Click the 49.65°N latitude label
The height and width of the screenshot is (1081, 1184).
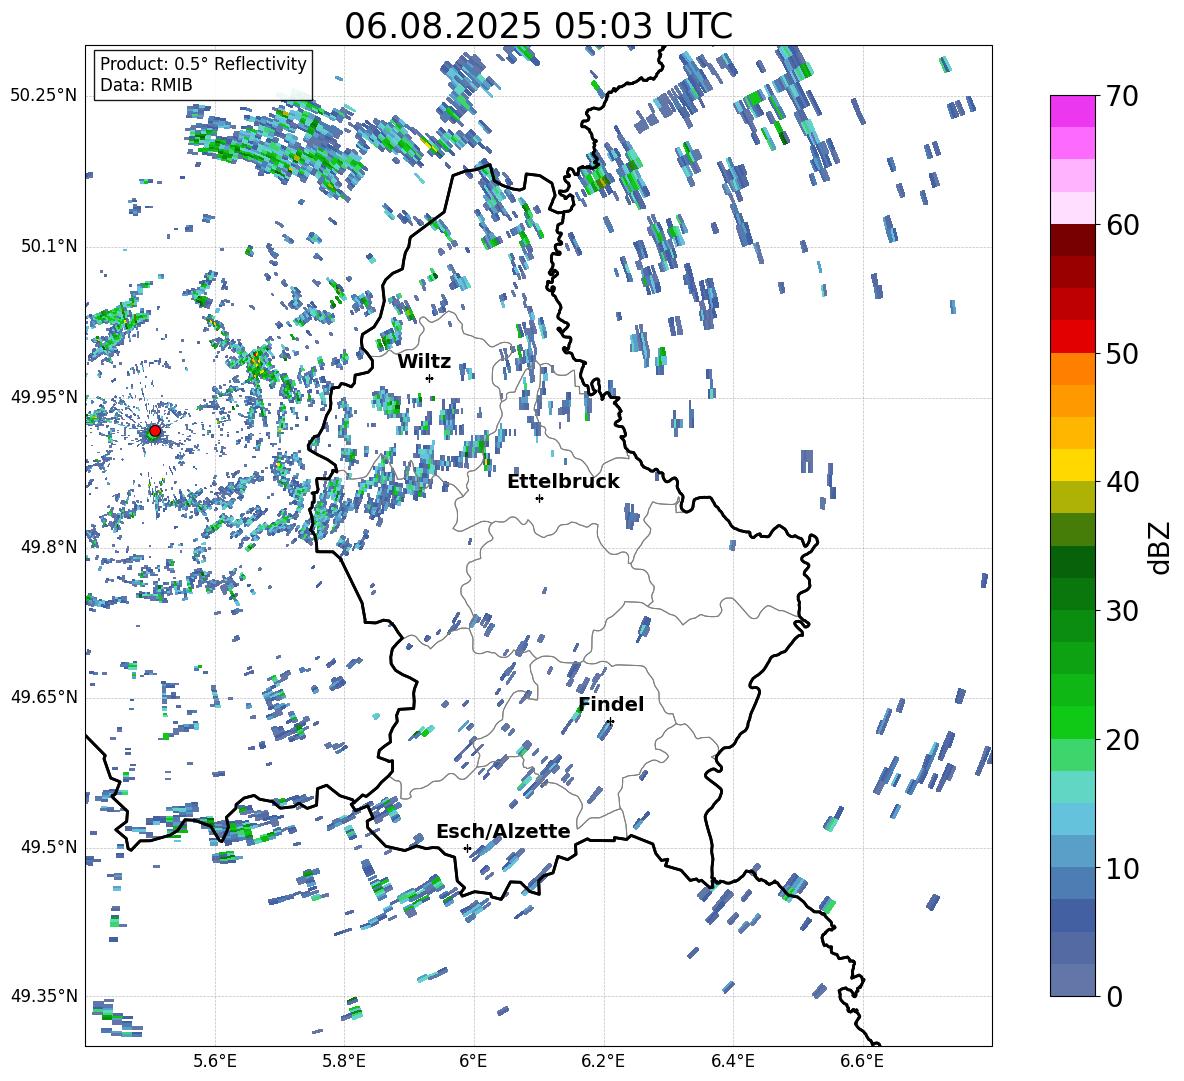[44, 696]
